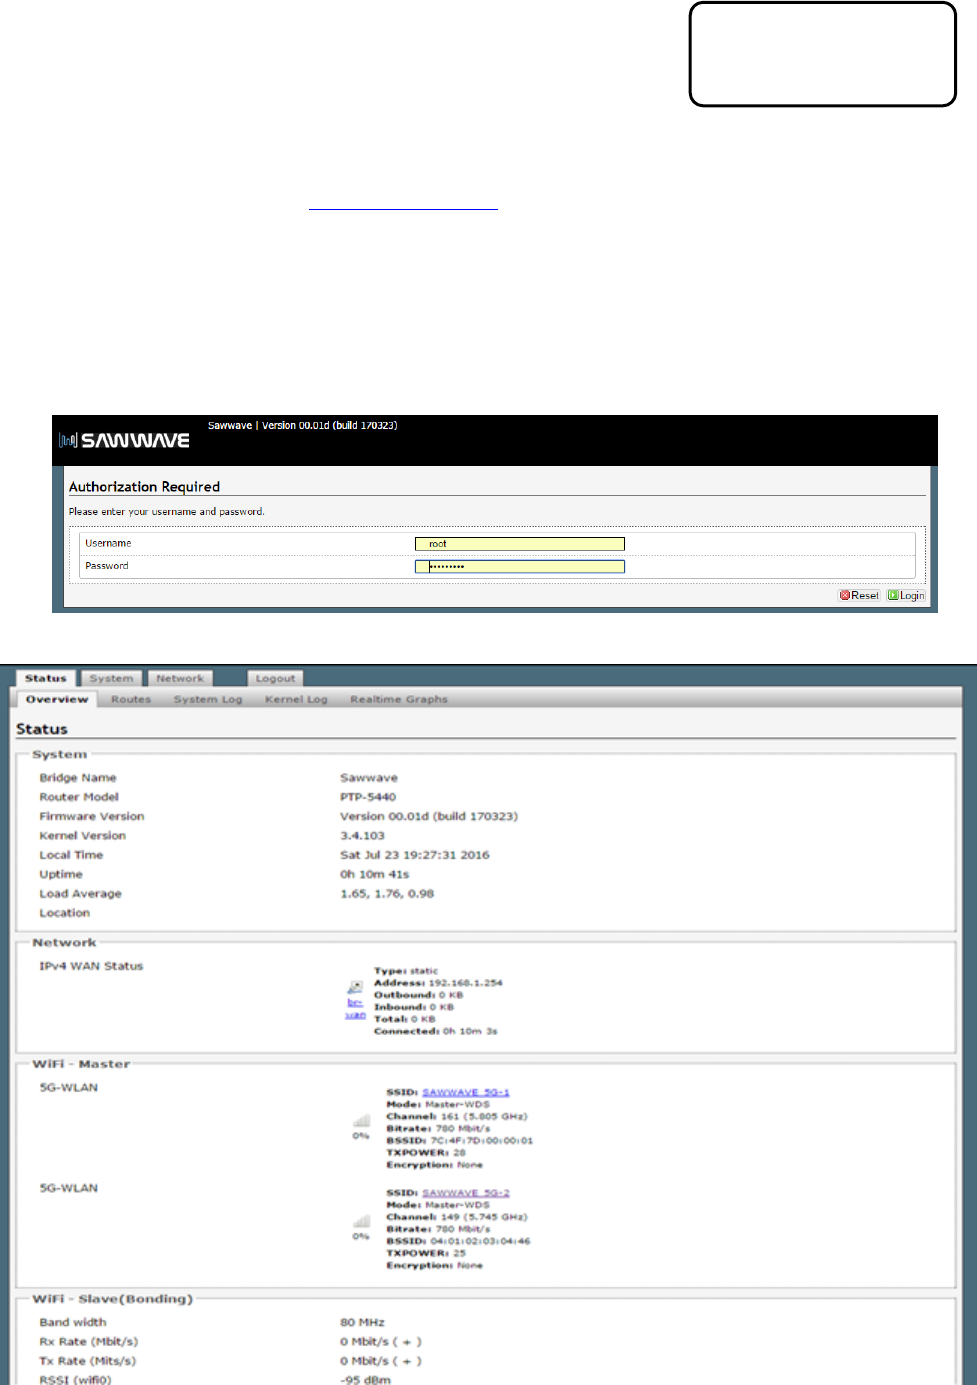The image size is (977, 1385).
Task: Click the Bridge Name value 'Sawwave'
Action: [x=369, y=777]
